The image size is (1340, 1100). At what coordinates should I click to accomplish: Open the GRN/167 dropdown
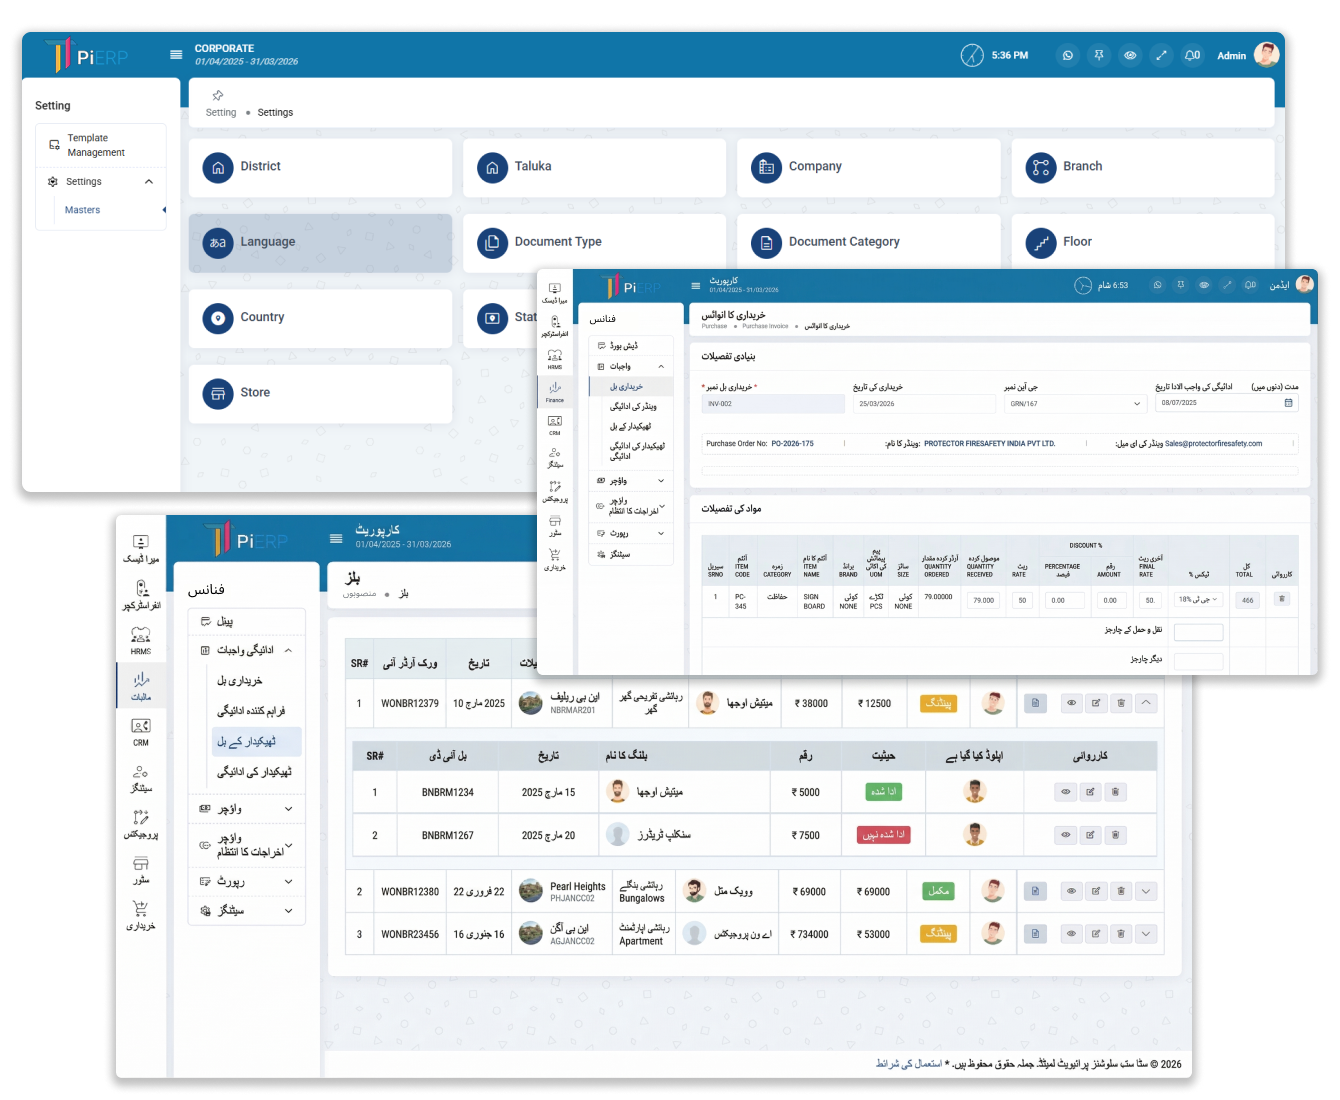pos(1075,404)
